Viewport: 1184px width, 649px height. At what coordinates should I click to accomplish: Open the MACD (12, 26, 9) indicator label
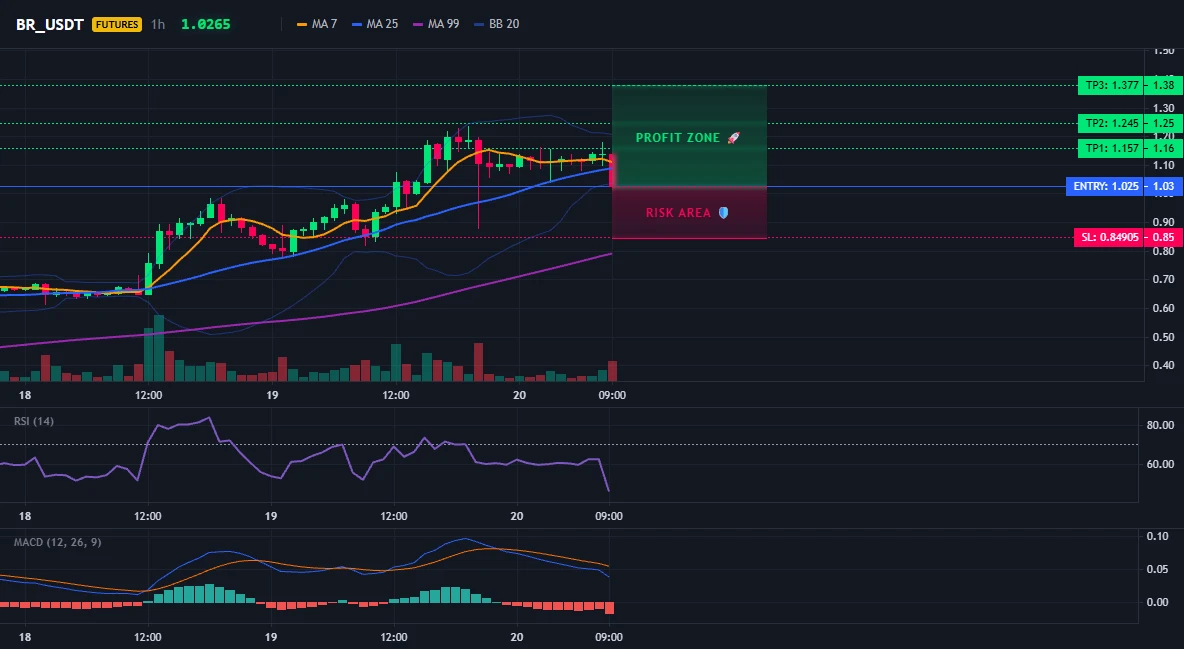coord(57,542)
